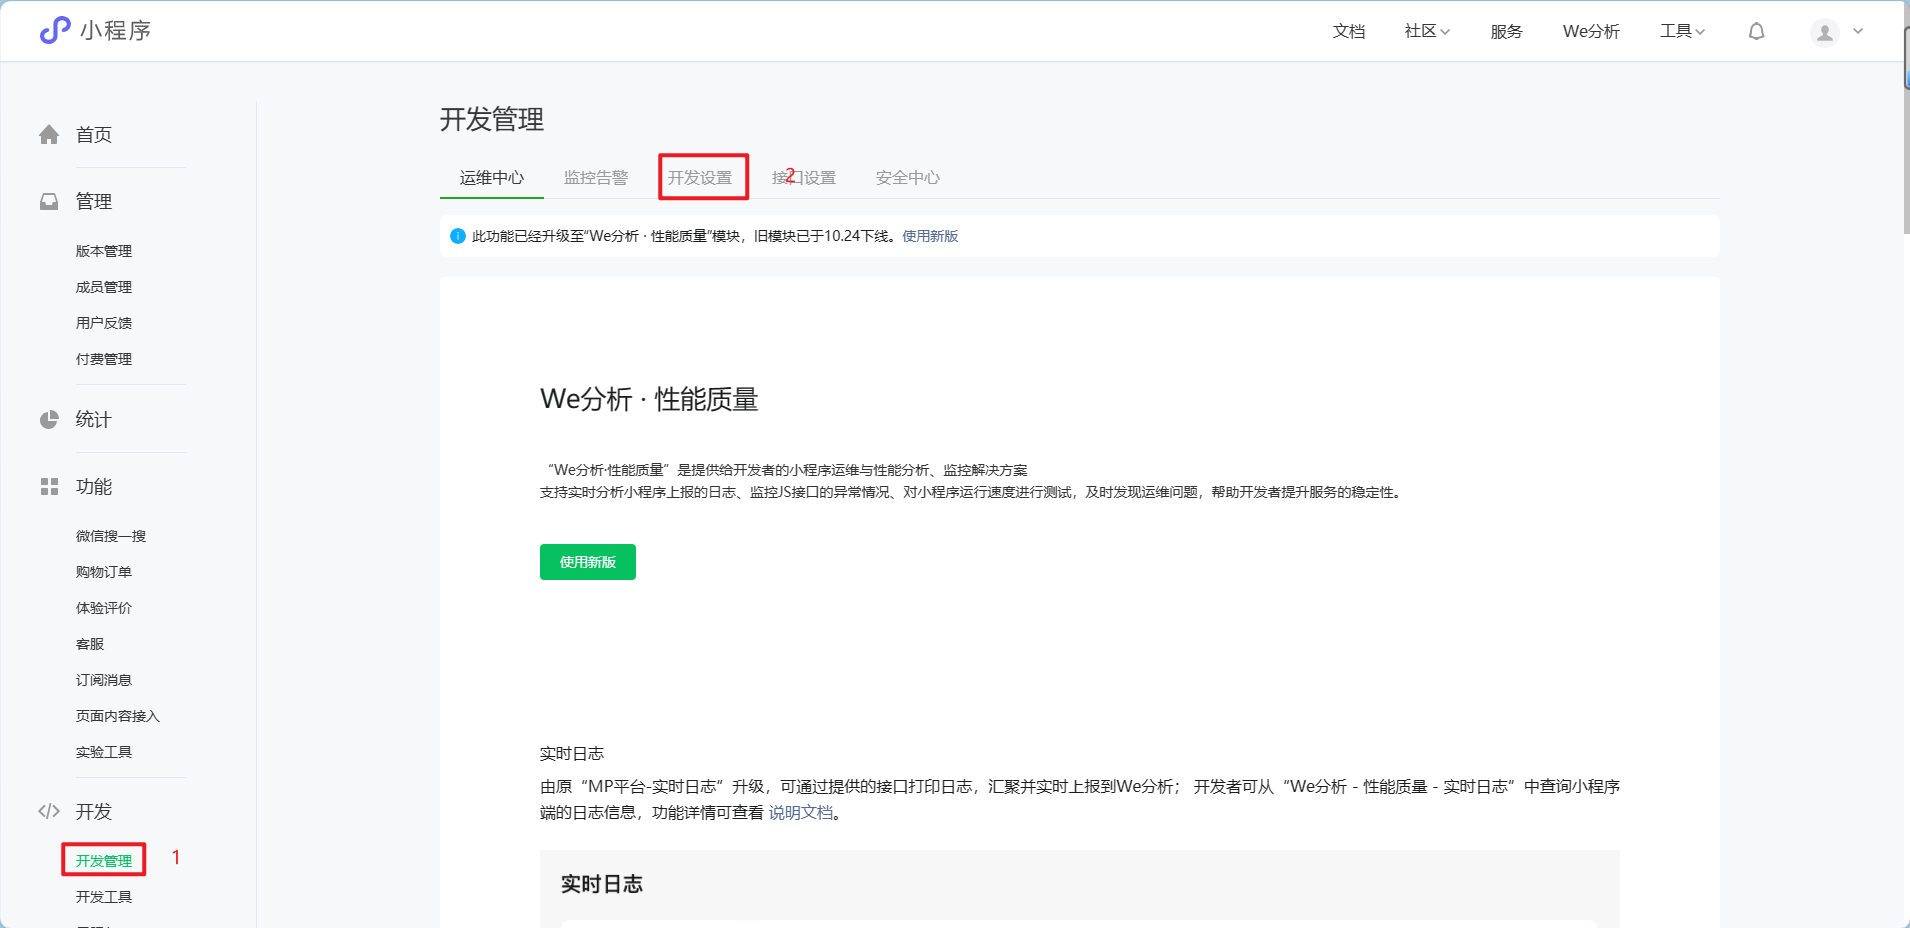Open the 说明文档 link
This screenshot has height=928, width=1910.
coord(800,813)
